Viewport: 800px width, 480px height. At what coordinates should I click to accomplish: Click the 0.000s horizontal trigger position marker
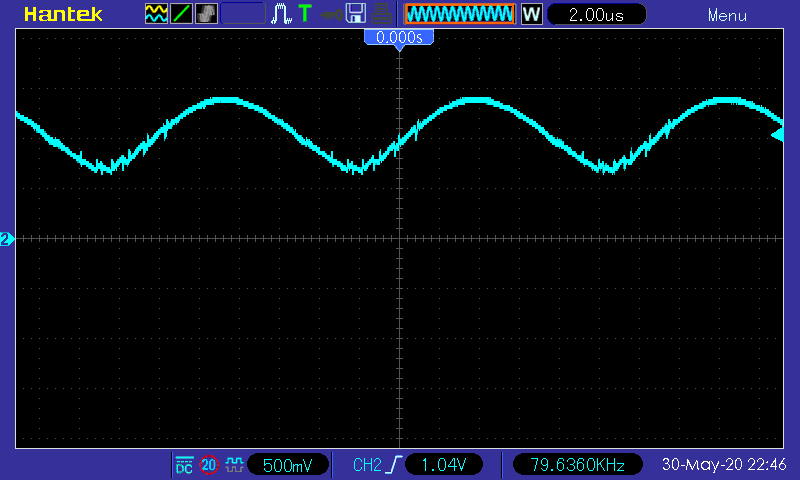pyautogui.click(x=399, y=38)
